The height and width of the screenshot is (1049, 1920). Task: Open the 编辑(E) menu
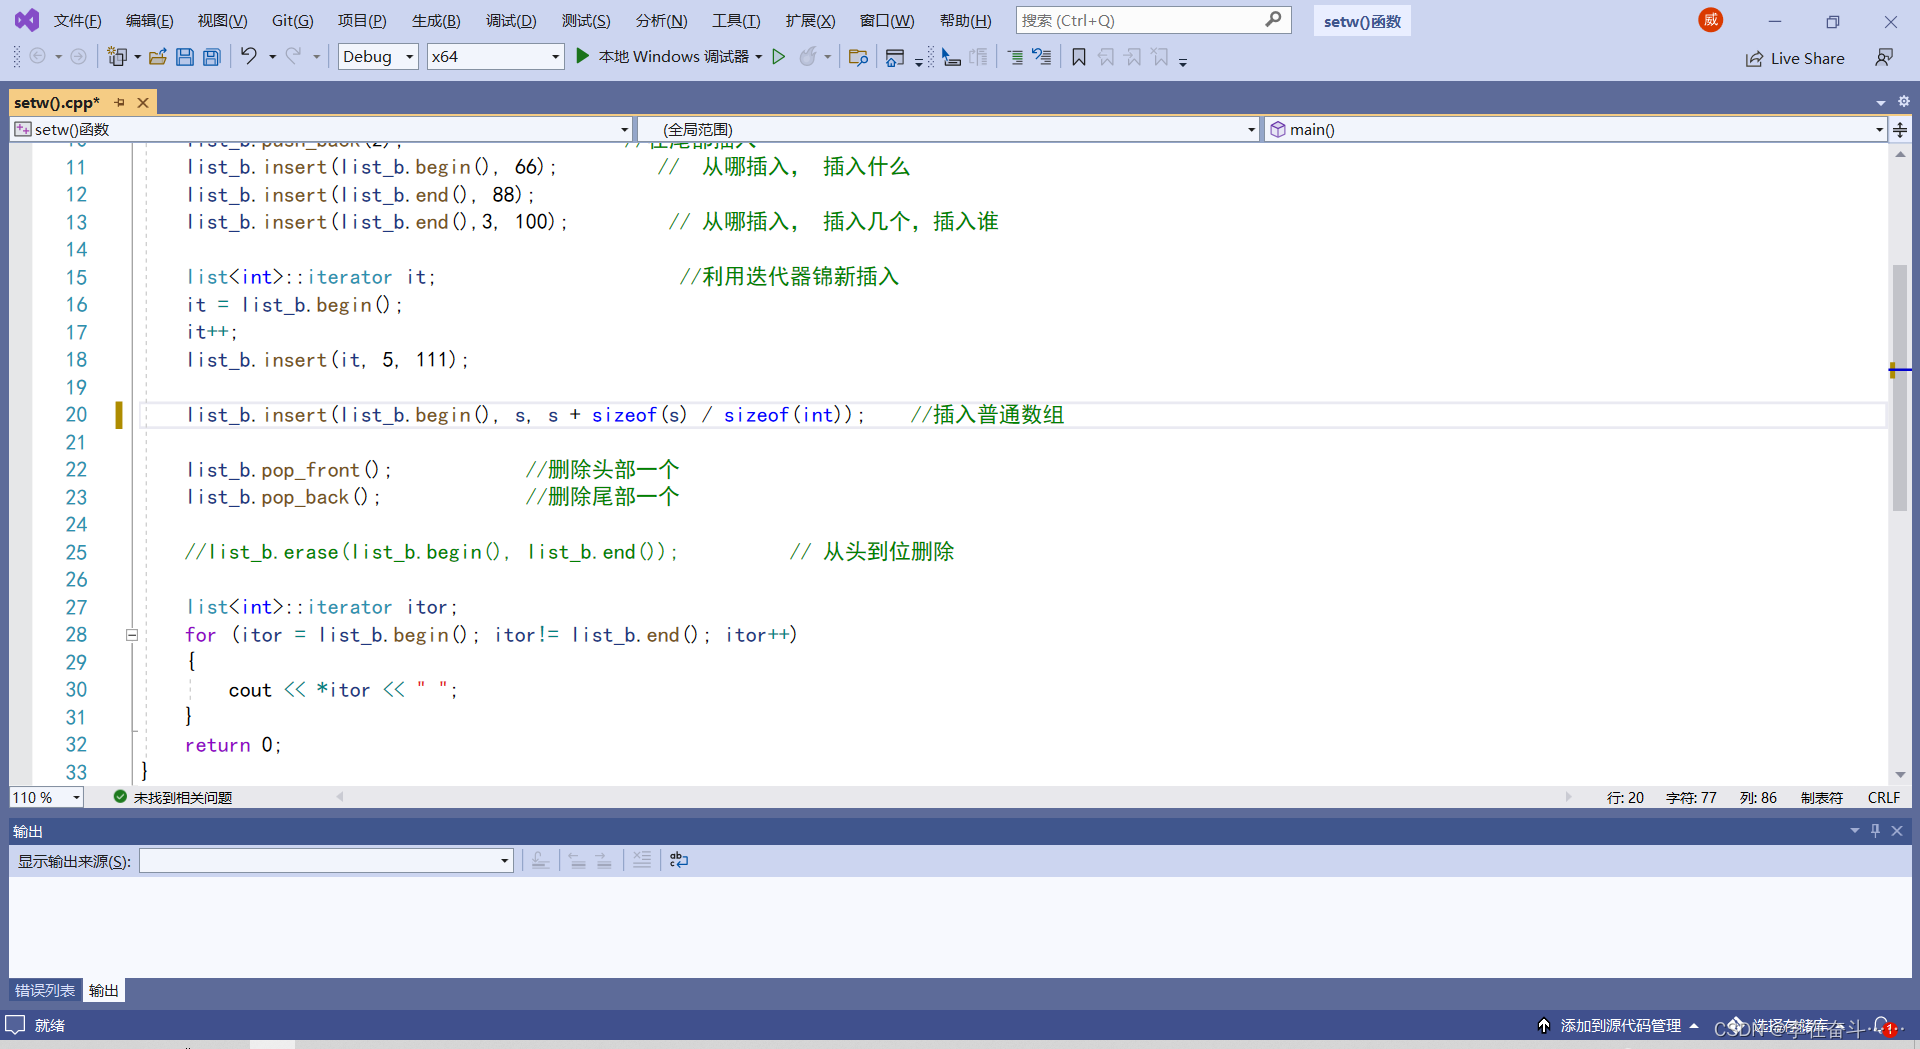[x=149, y=20]
